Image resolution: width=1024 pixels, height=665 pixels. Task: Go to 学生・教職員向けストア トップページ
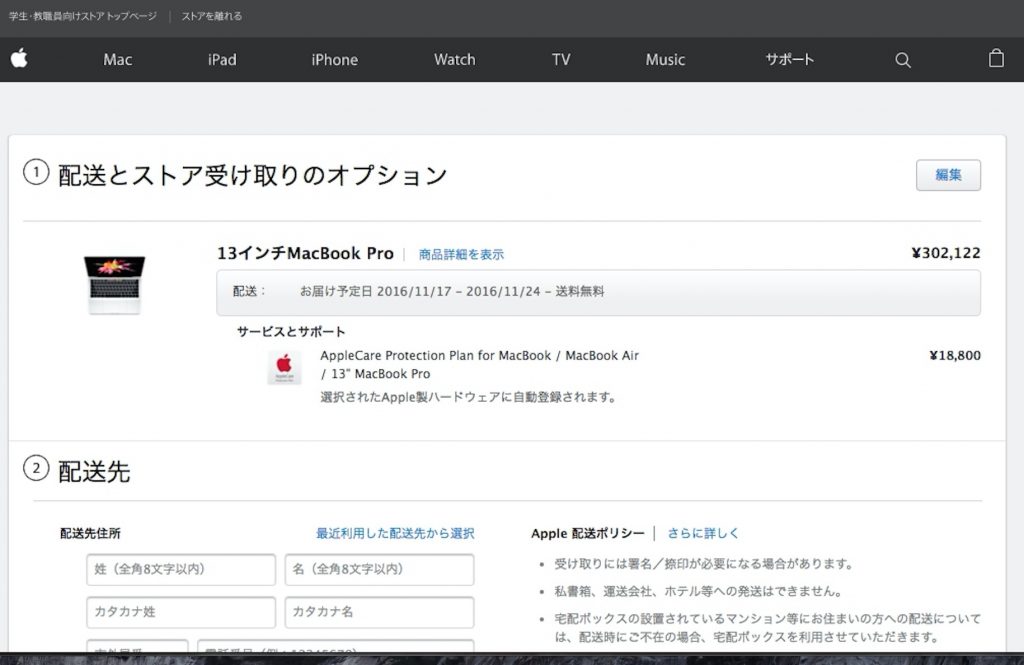(83, 16)
